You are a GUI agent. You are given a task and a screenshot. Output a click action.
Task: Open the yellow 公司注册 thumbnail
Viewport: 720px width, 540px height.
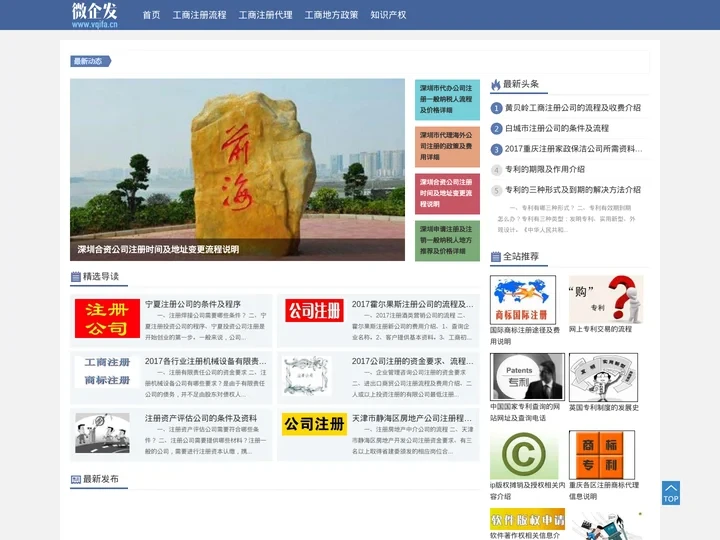click(314, 424)
